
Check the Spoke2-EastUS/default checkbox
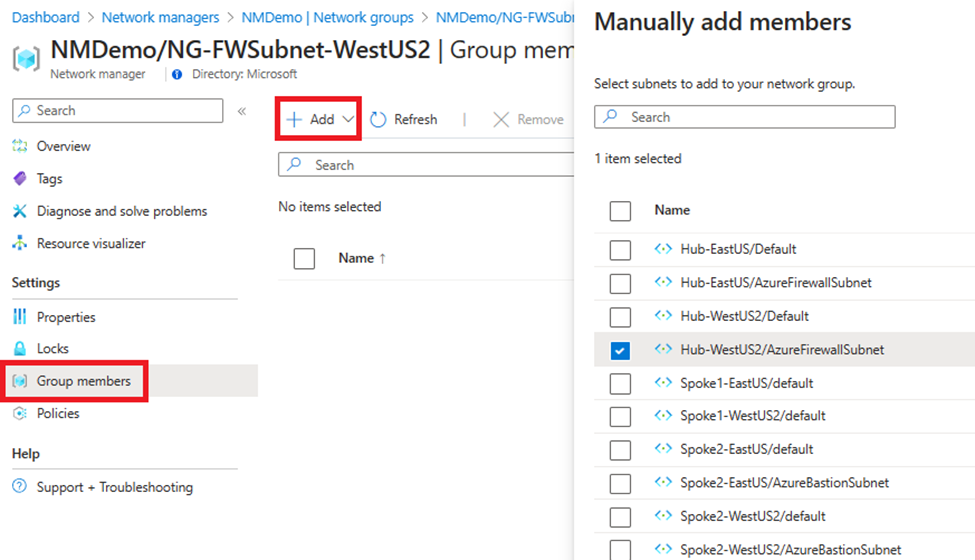620,451
